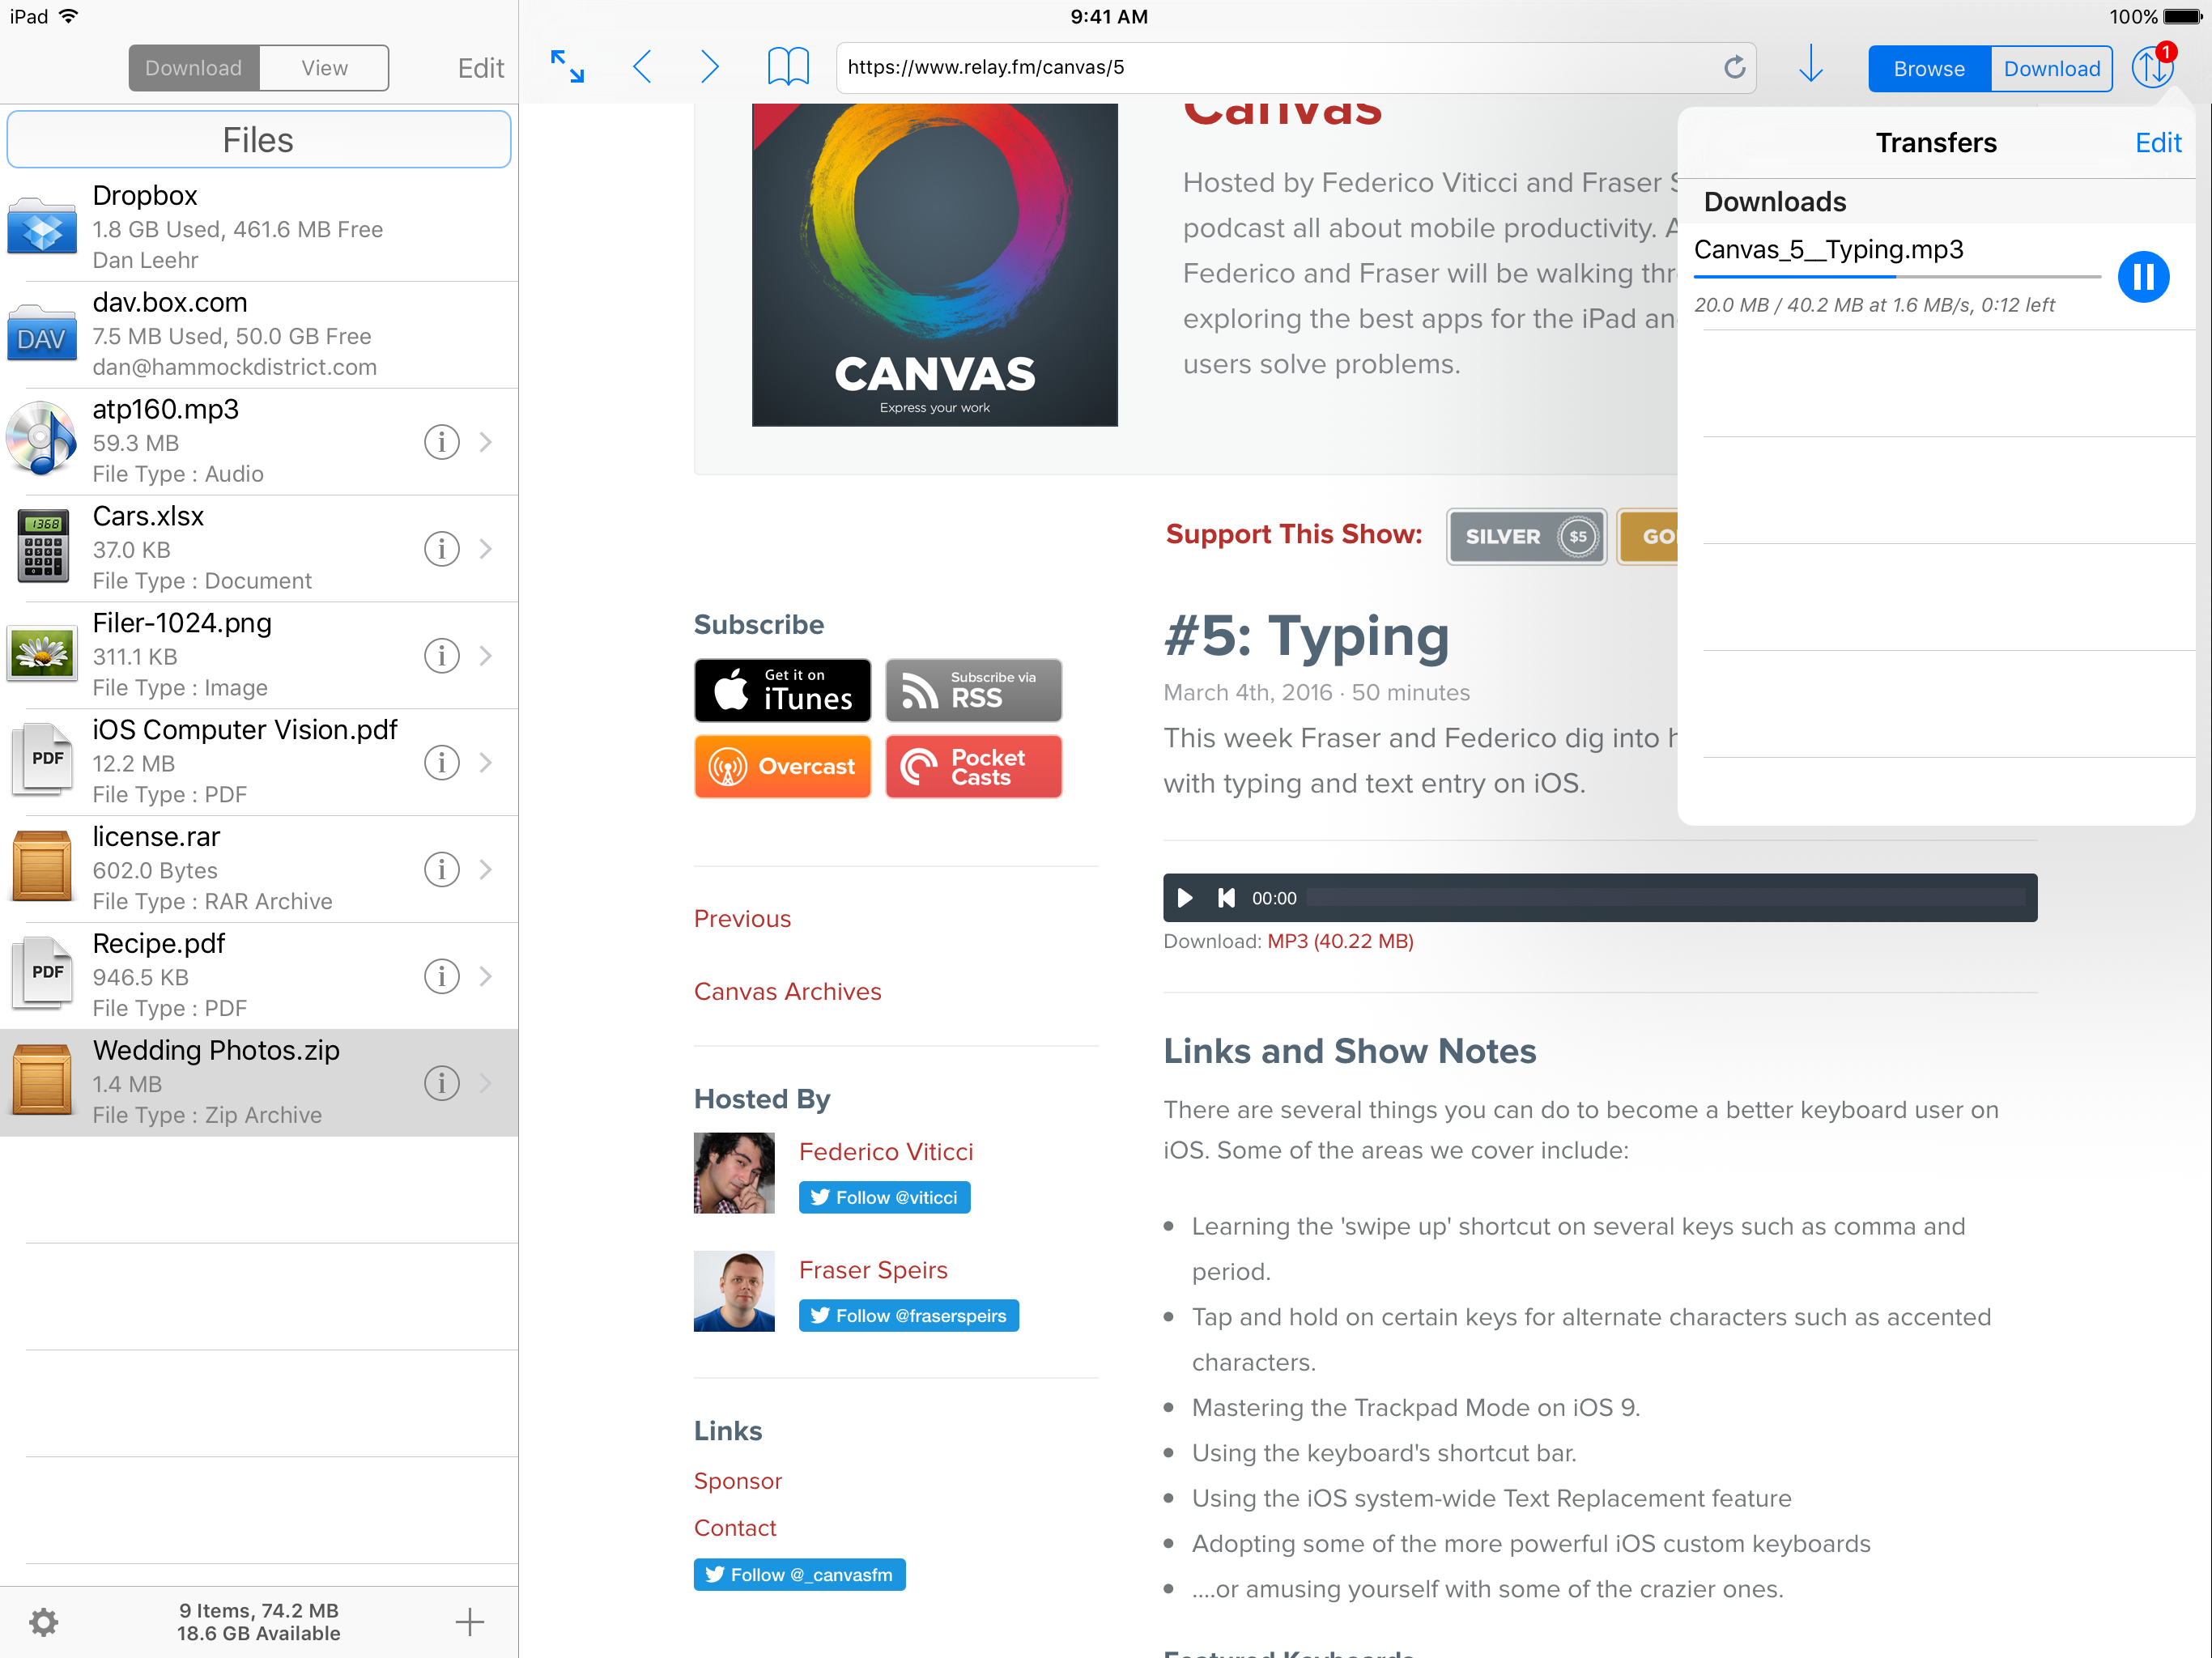Open the bookmarks book icon
The image size is (2212, 1658).
tap(788, 67)
